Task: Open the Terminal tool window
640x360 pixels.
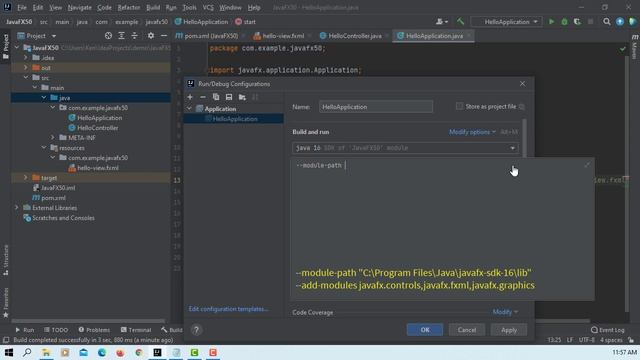Action: (x=136, y=330)
